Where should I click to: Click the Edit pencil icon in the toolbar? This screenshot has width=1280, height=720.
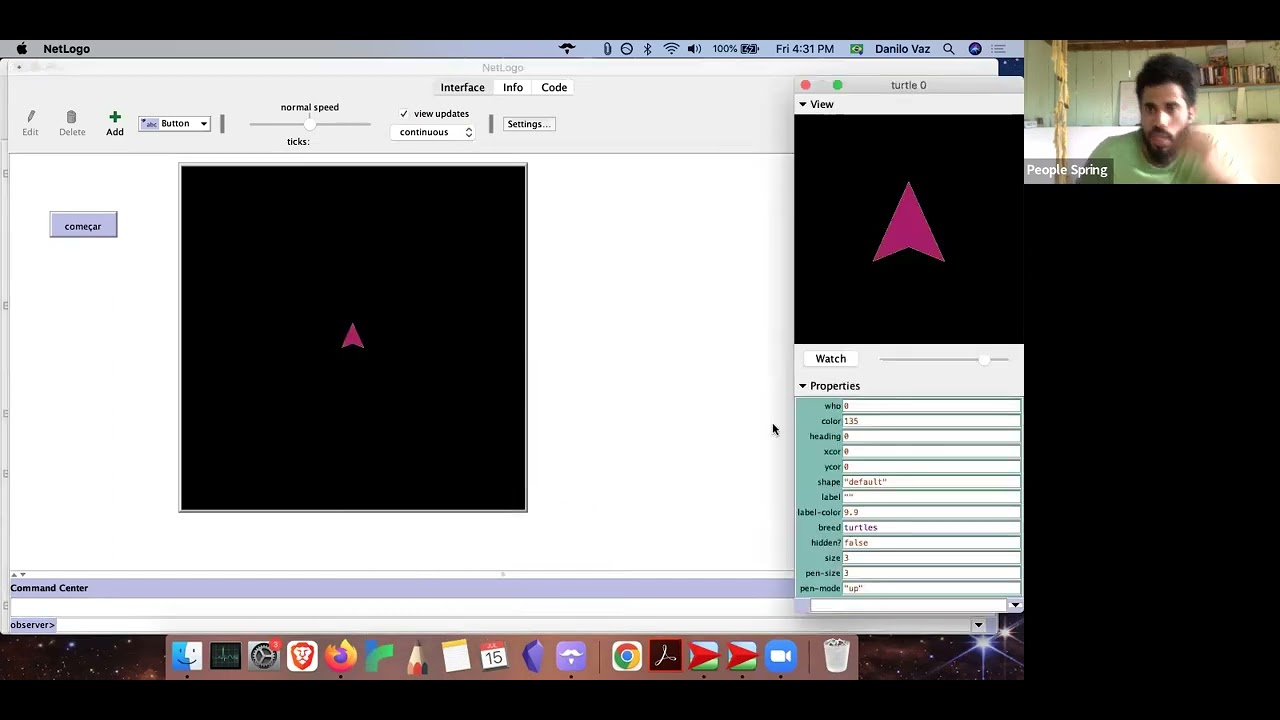[30, 117]
